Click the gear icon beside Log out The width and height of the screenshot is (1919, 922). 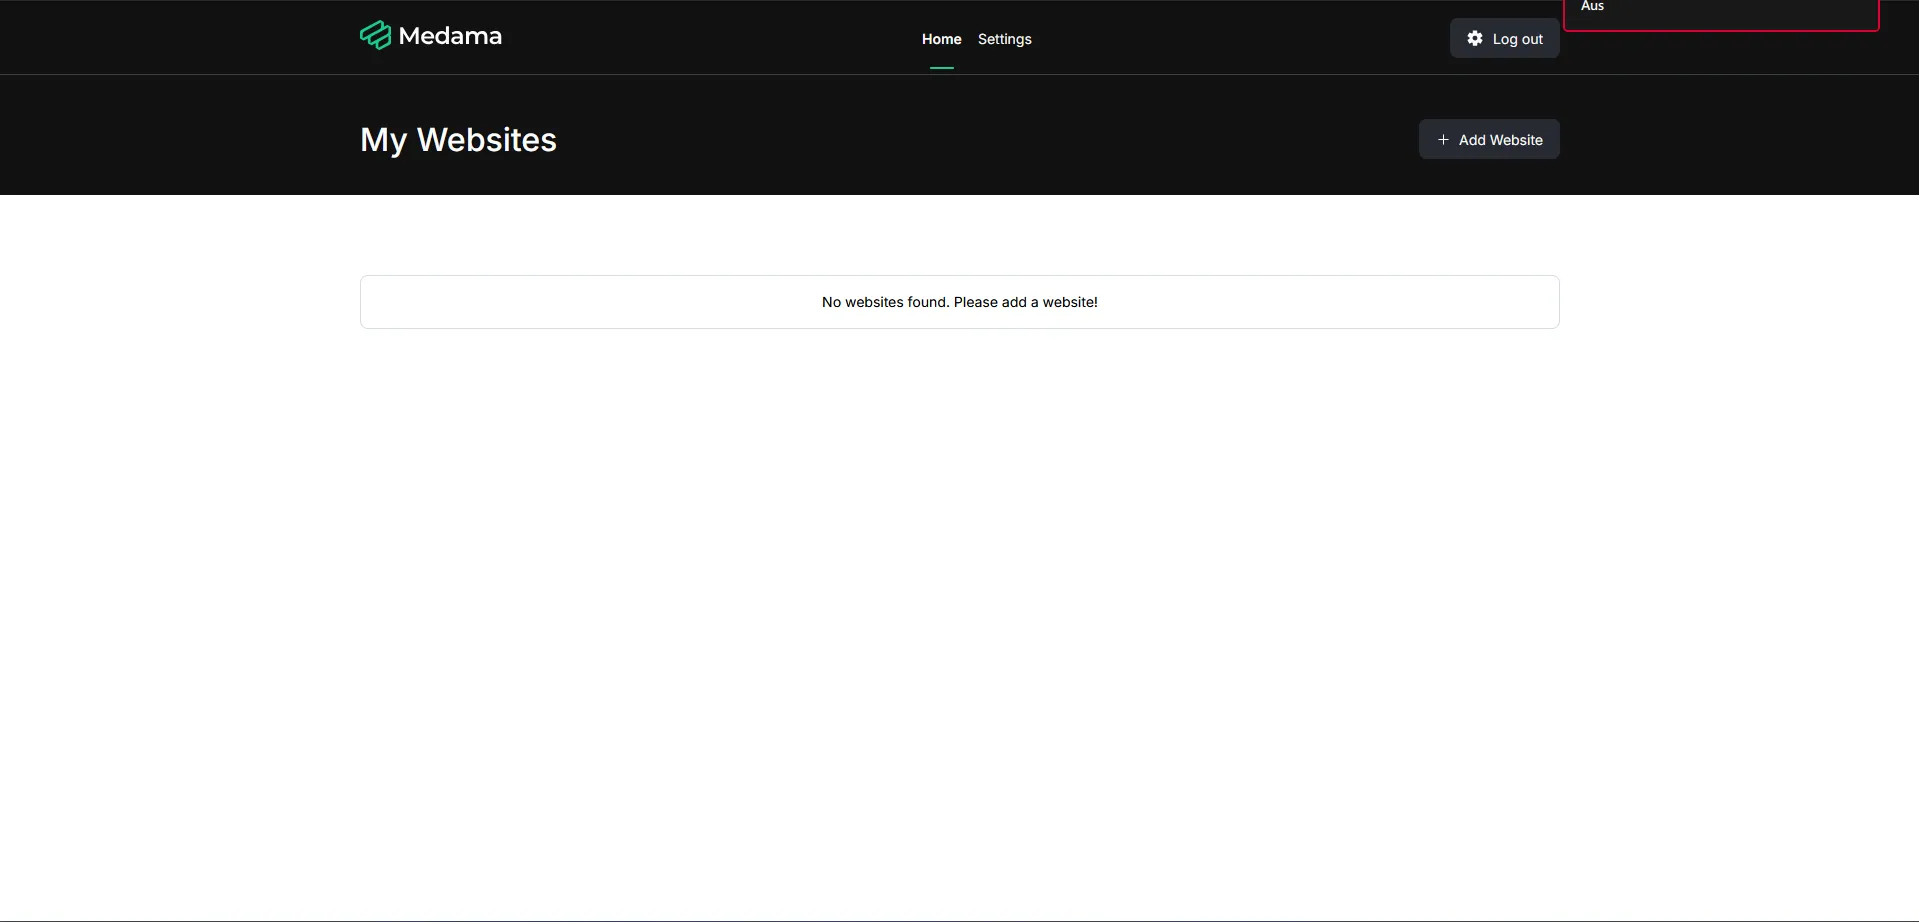pyautogui.click(x=1474, y=38)
